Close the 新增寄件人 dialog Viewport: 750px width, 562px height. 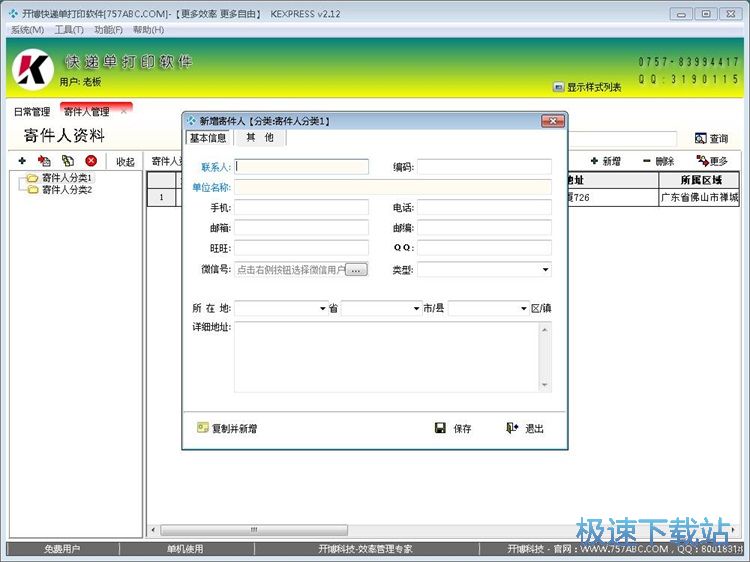(552, 121)
